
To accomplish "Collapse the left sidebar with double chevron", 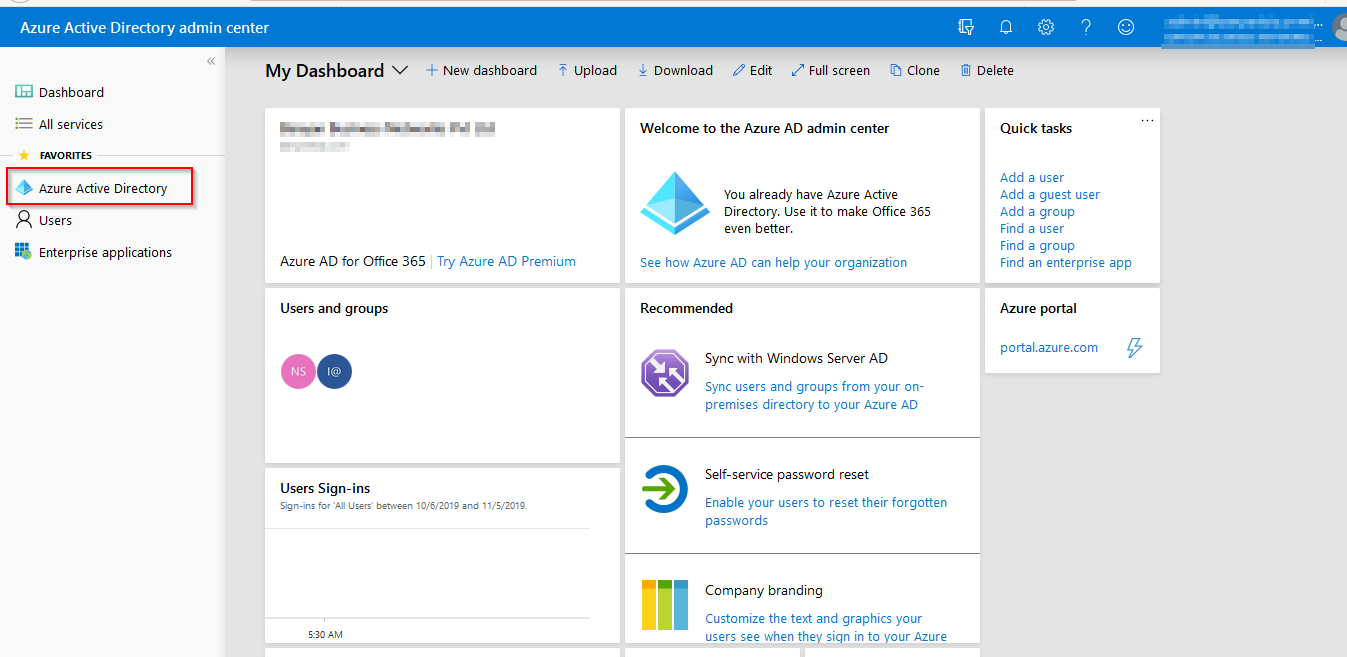I will tap(211, 62).
